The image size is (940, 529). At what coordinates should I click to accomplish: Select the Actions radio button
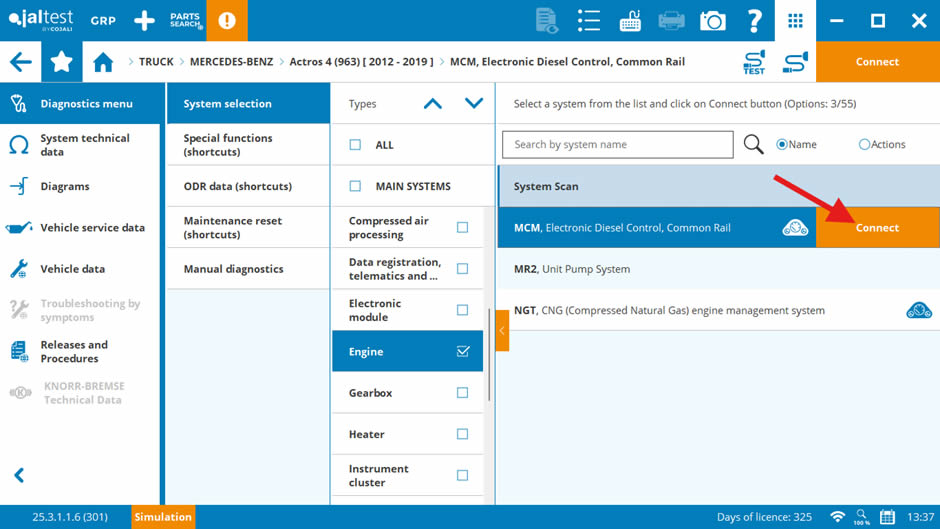[x=864, y=145]
